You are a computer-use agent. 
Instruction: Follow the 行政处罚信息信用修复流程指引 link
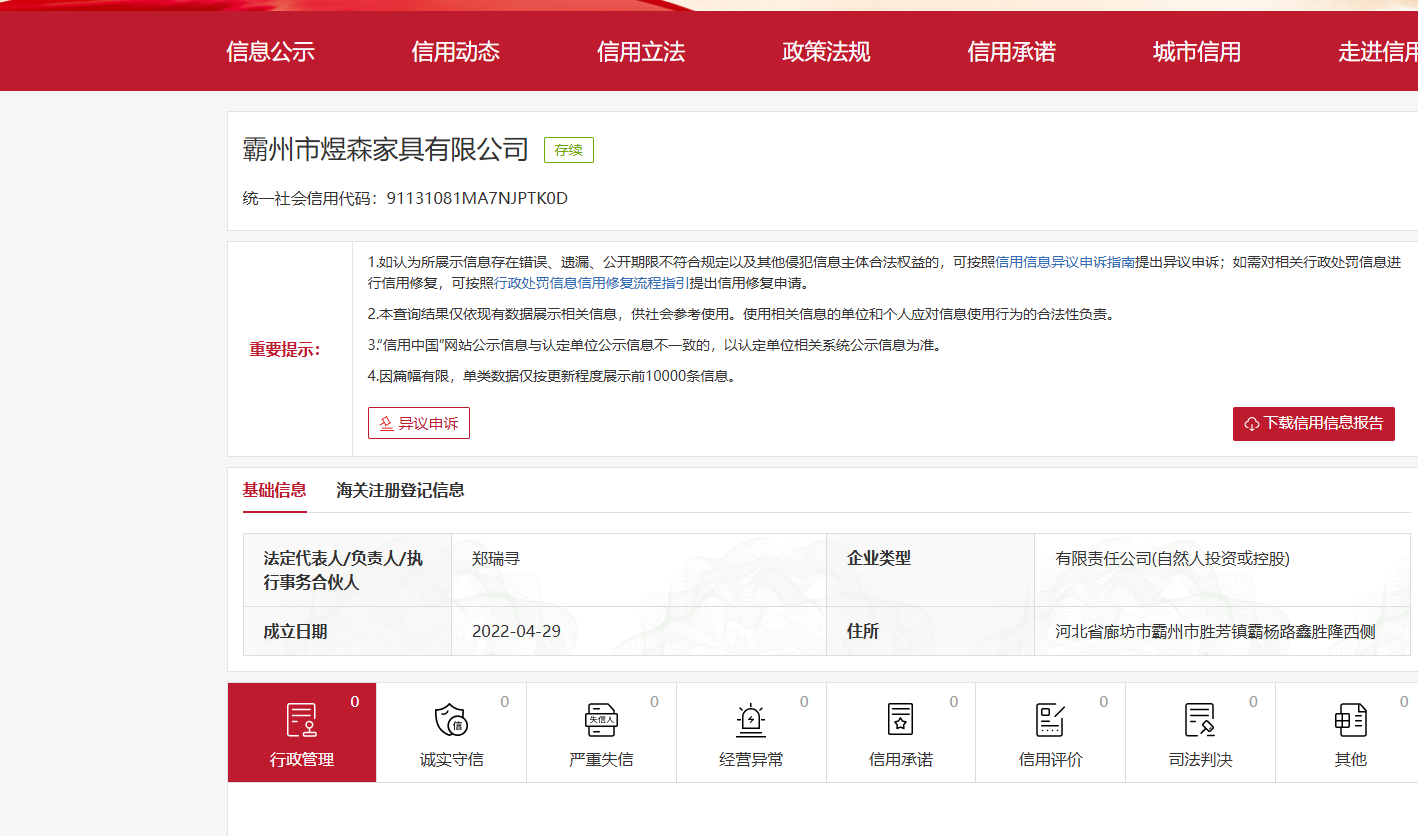[x=591, y=283]
